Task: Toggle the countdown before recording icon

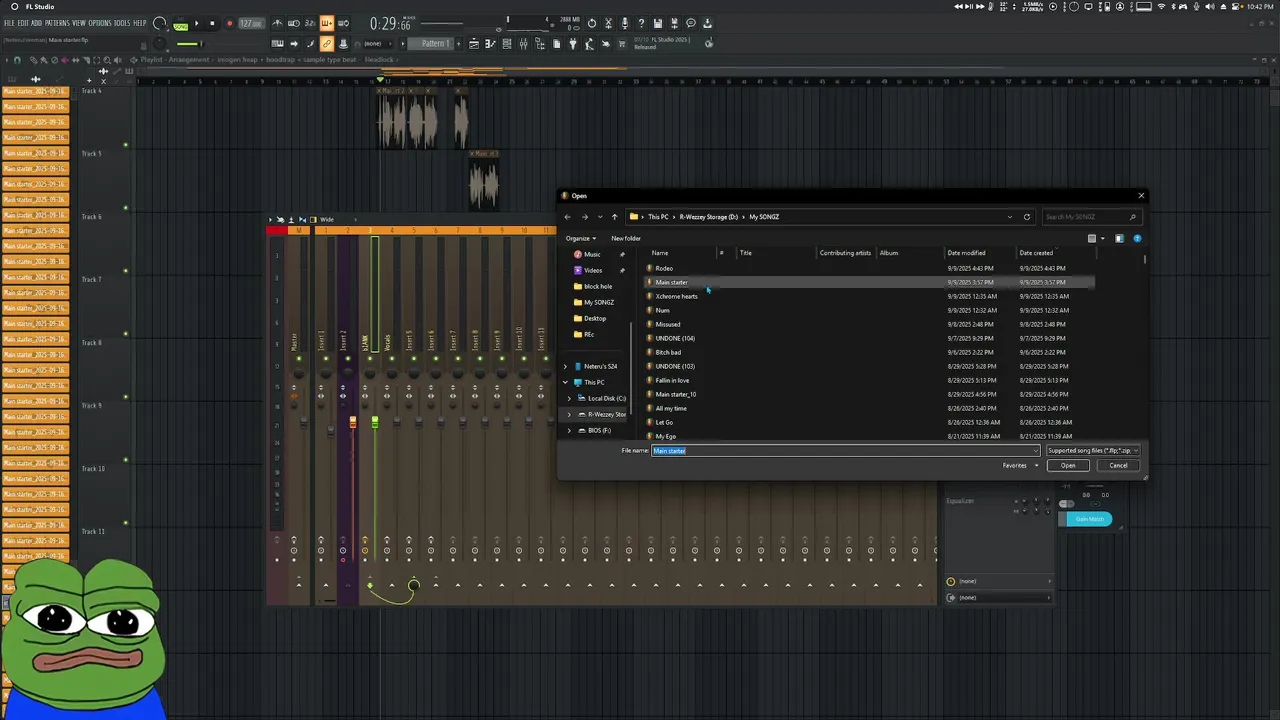Action: (x=310, y=23)
